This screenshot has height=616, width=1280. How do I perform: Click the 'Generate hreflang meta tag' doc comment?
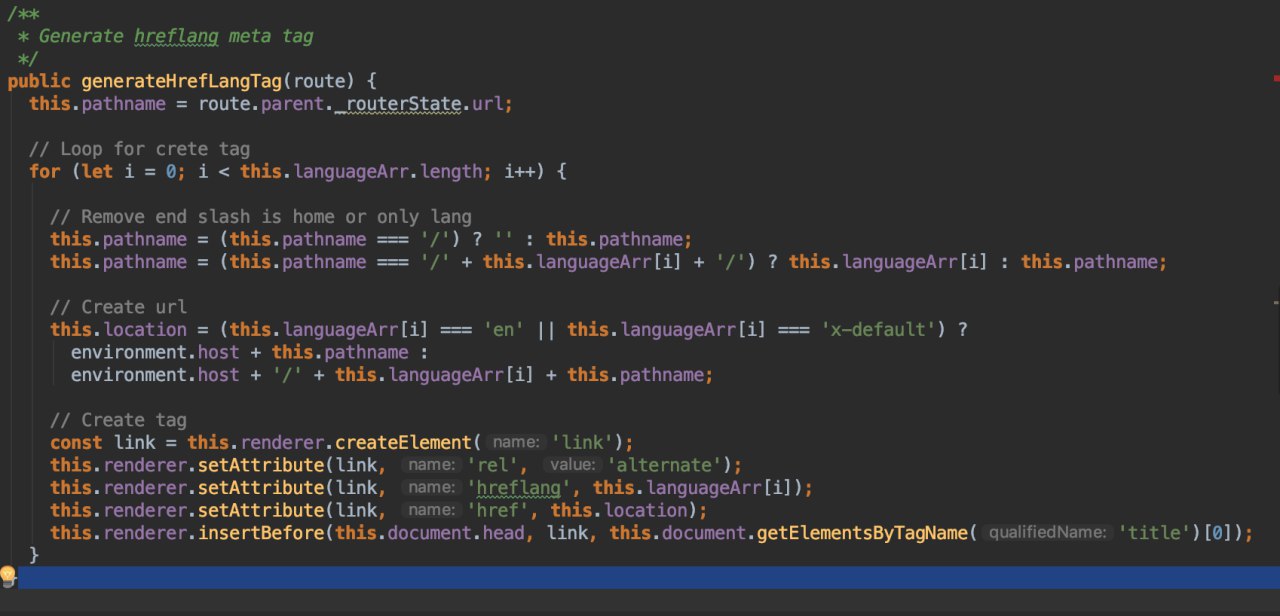click(x=176, y=37)
